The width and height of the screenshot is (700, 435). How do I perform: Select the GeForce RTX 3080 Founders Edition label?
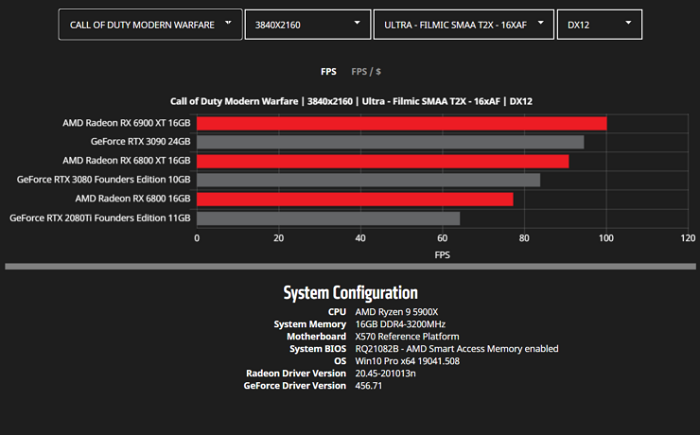pos(104,180)
